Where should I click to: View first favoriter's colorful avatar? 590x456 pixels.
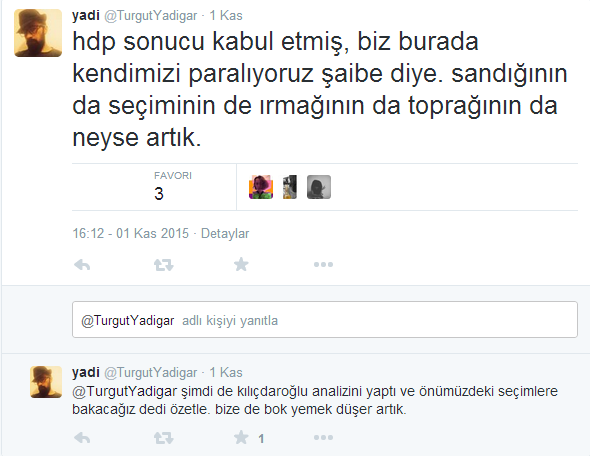pos(261,187)
